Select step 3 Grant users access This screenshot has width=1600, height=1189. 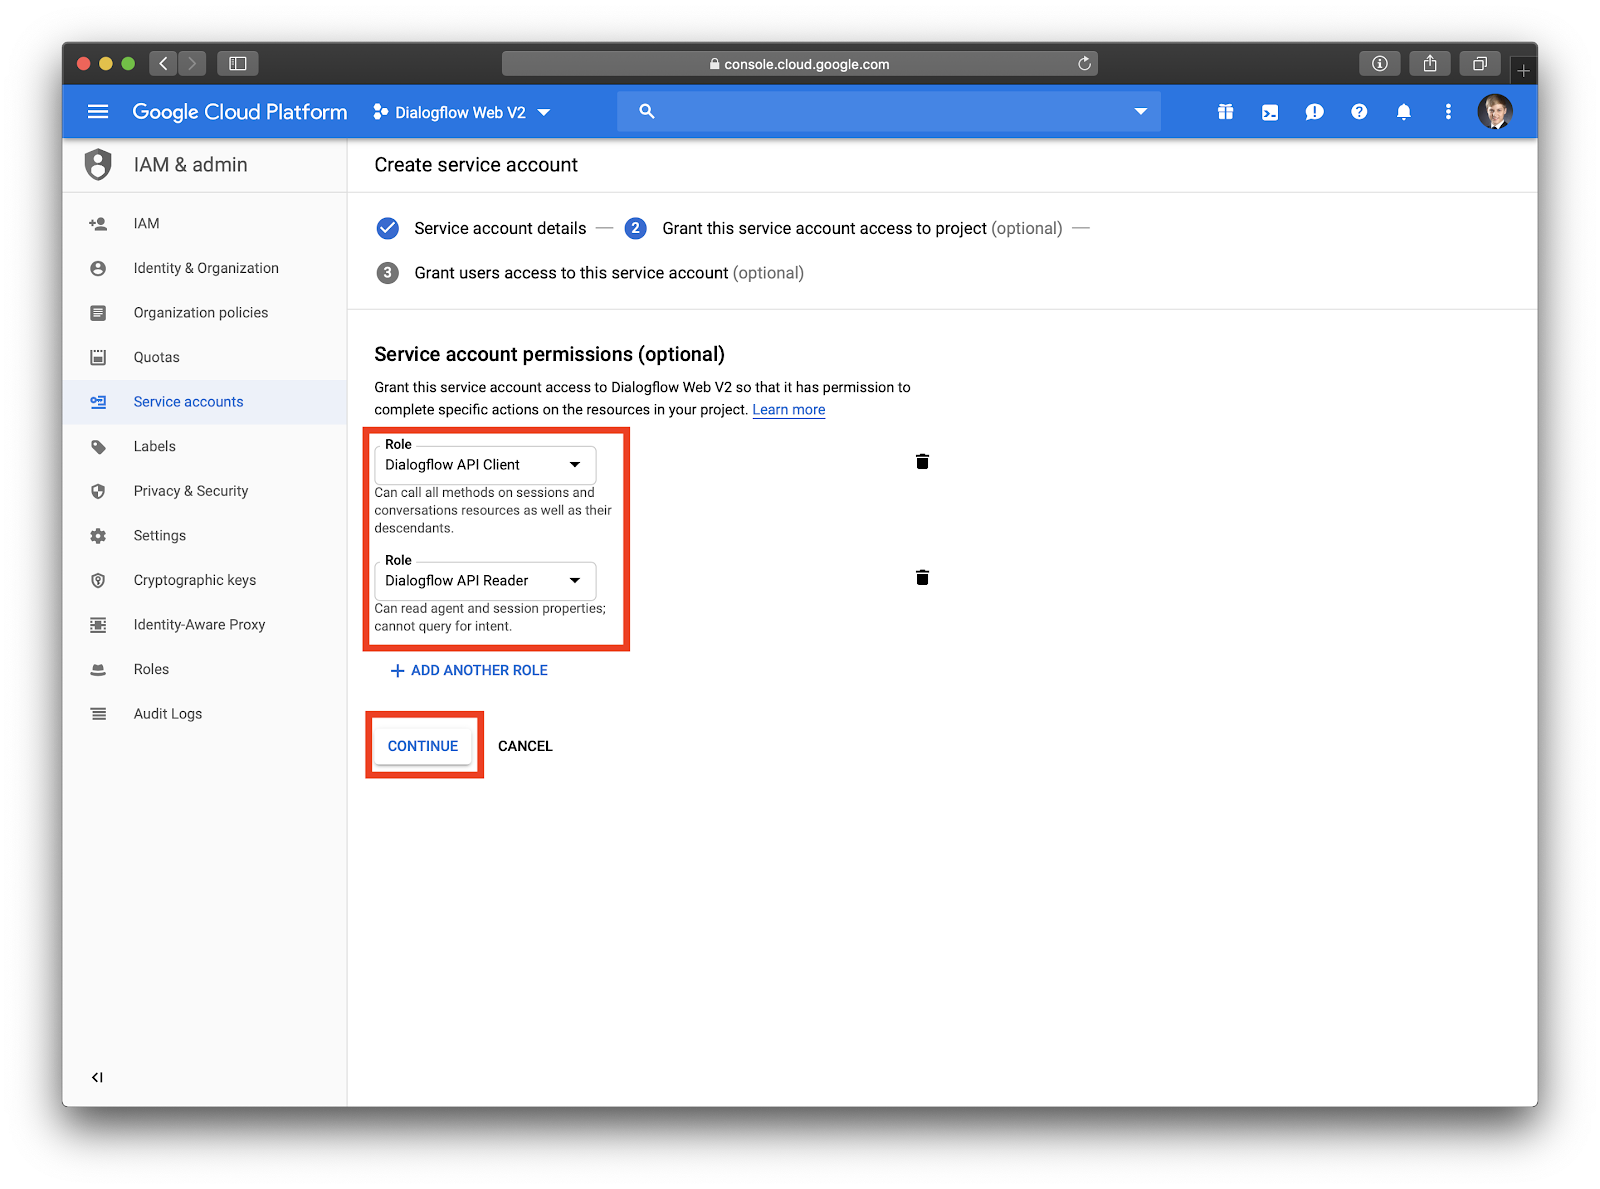590,273
